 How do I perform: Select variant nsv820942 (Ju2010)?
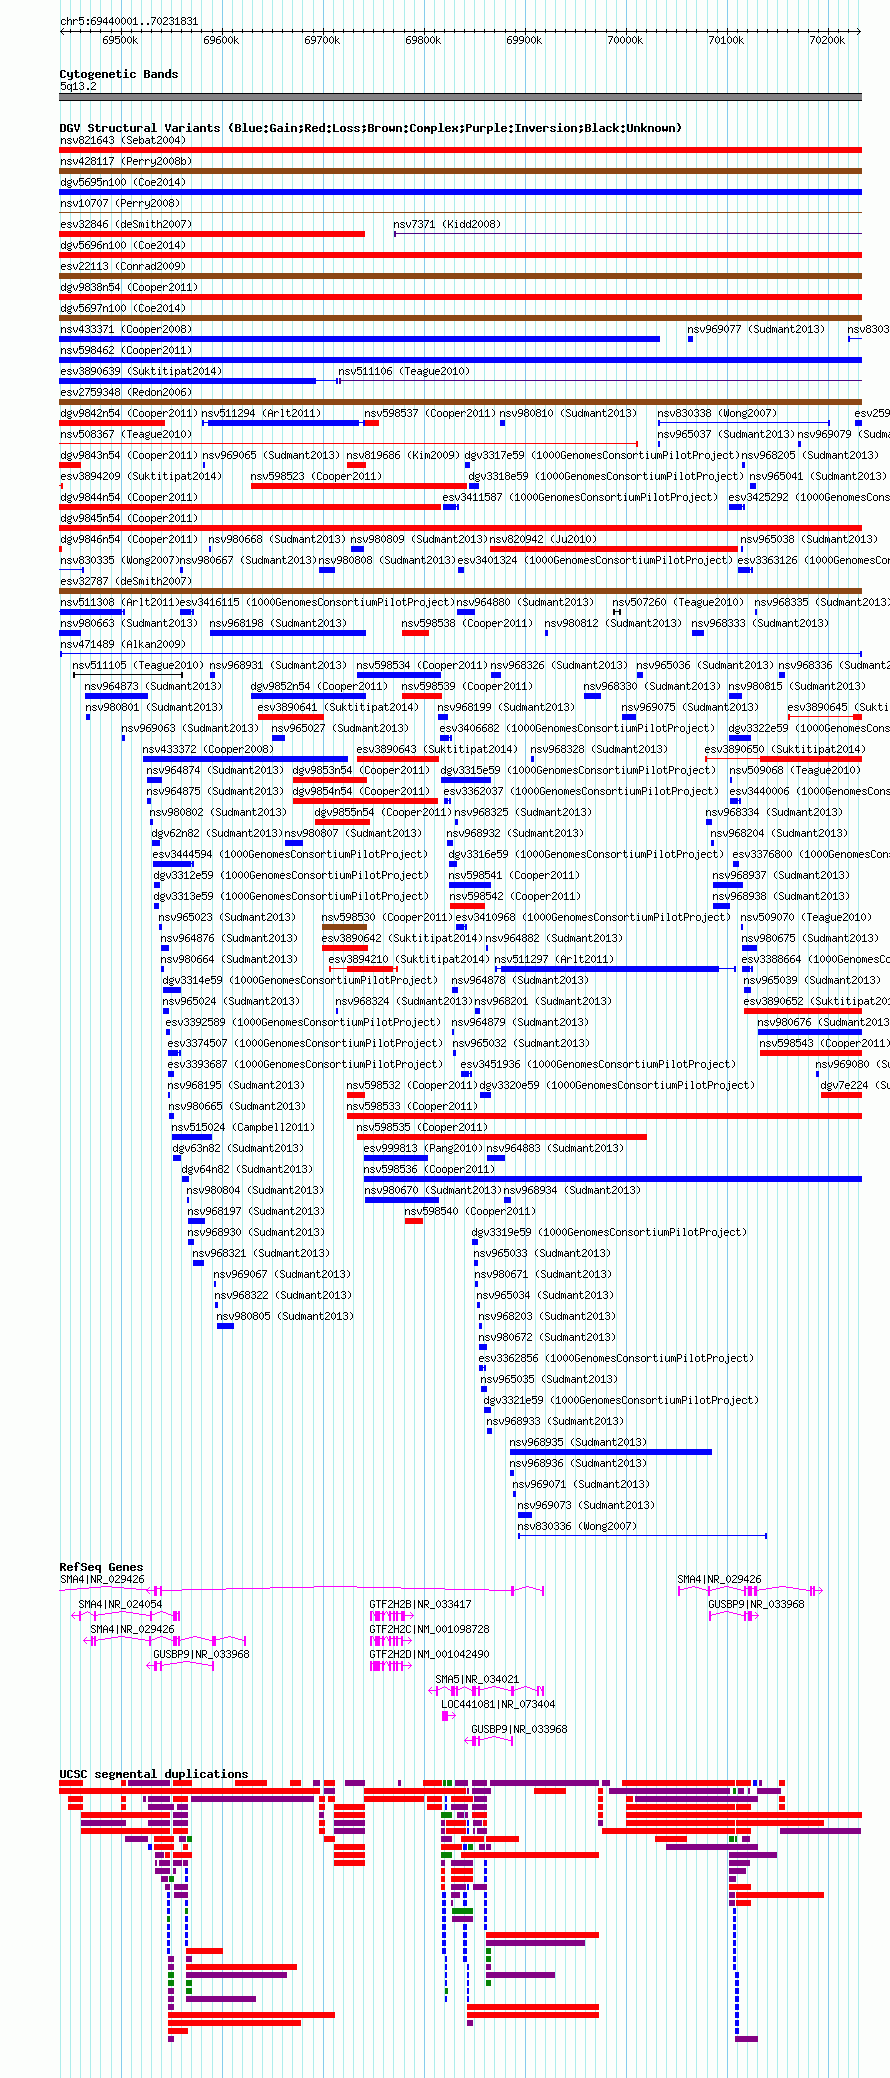click(543, 540)
